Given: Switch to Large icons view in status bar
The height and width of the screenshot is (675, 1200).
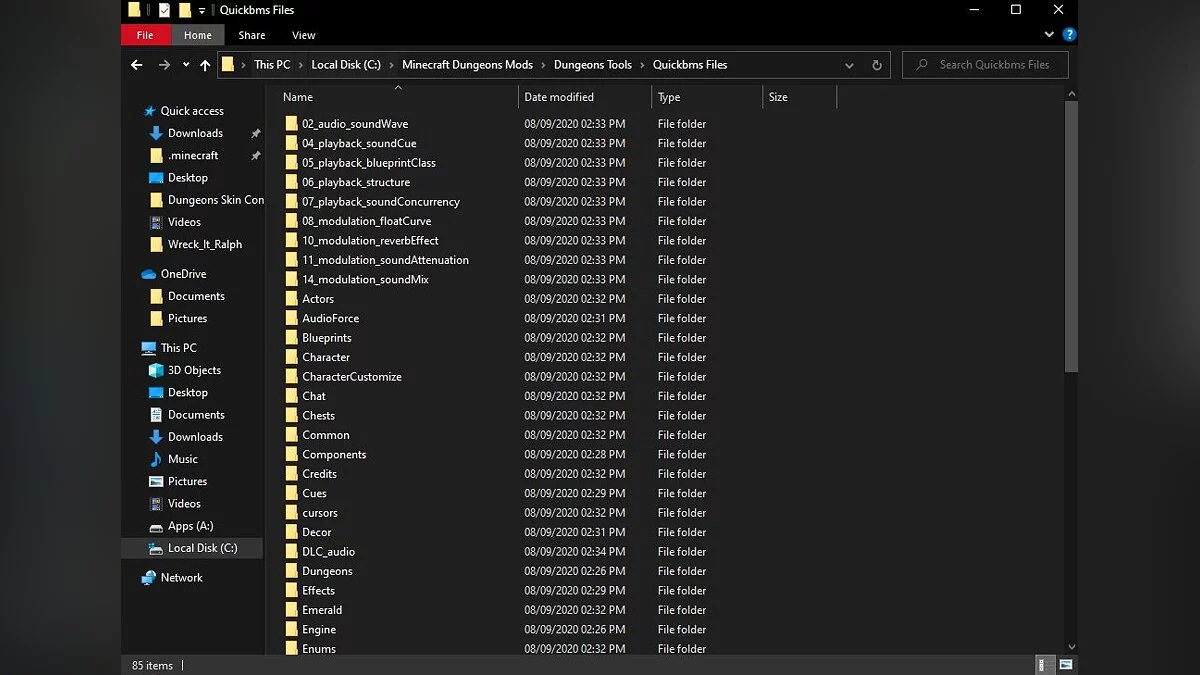Looking at the screenshot, I should pyautogui.click(x=1066, y=663).
